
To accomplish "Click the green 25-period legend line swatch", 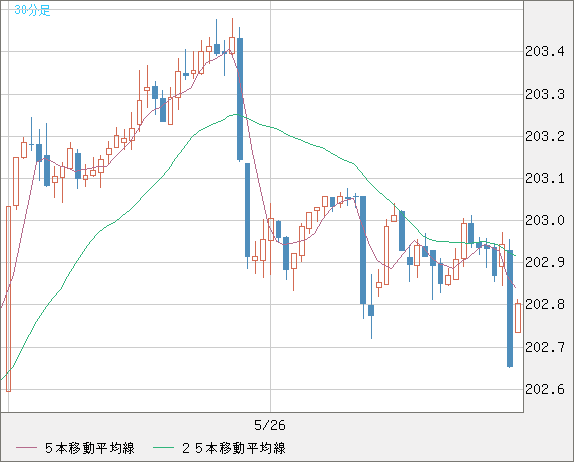I will (163, 448).
